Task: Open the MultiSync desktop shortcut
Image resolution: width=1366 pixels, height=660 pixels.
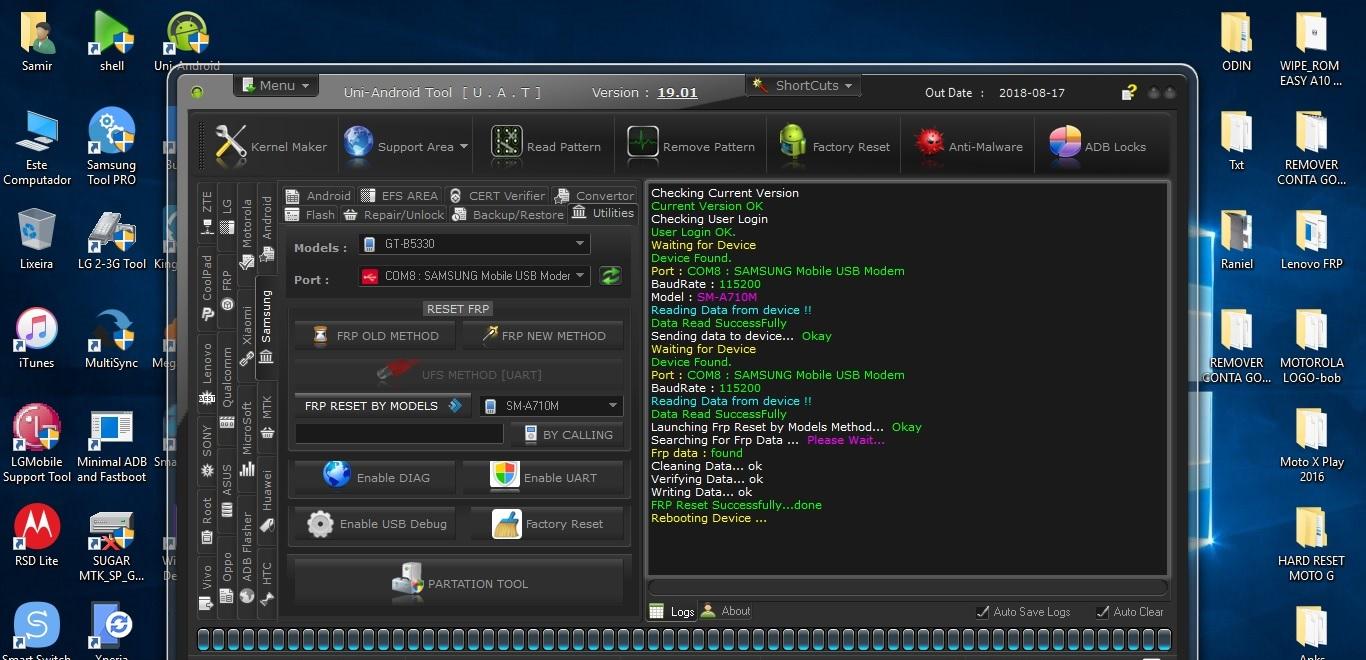Action: coord(112,339)
